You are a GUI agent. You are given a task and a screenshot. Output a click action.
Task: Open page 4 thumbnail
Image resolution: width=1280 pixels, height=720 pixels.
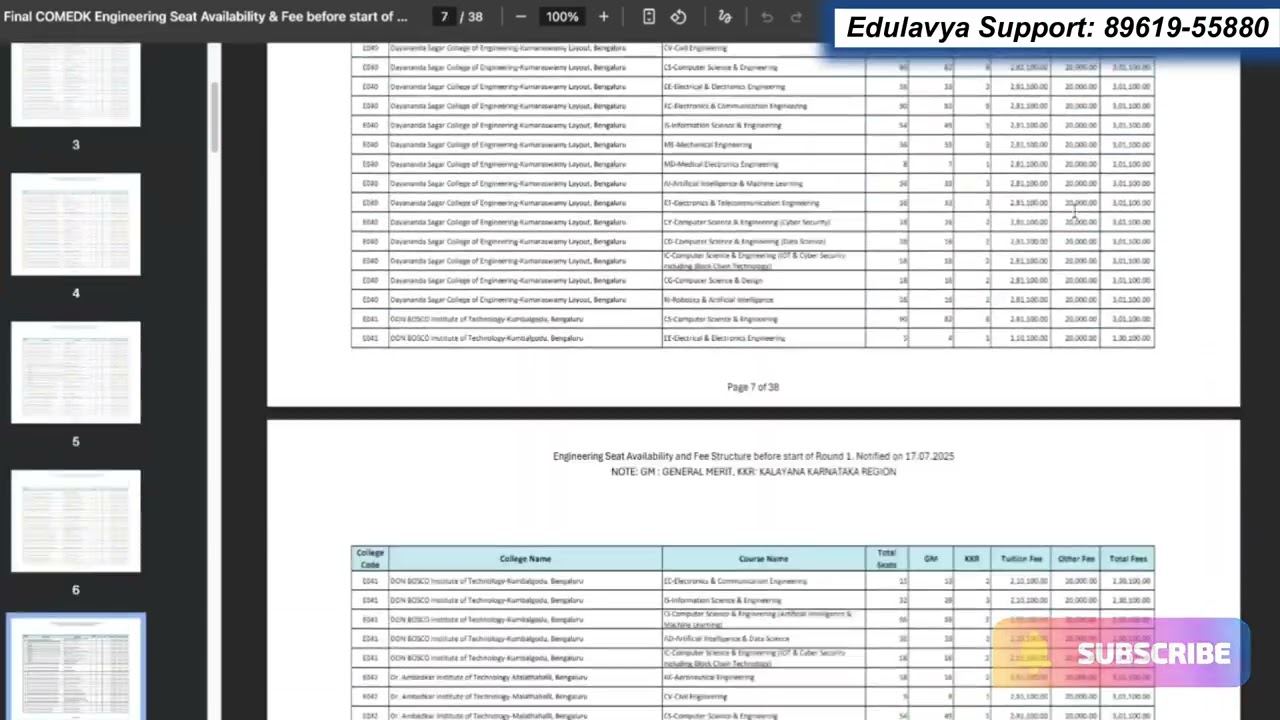tap(76, 225)
